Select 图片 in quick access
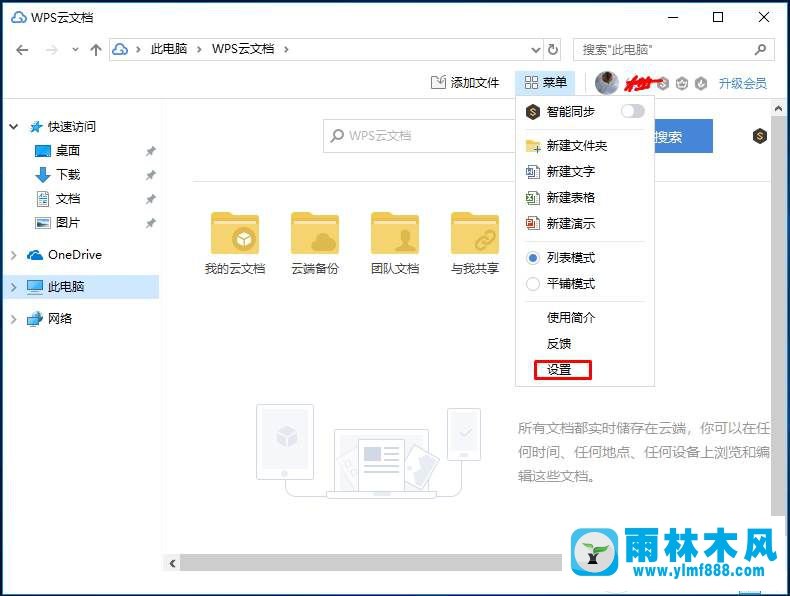This screenshot has width=790, height=596. tap(68, 222)
